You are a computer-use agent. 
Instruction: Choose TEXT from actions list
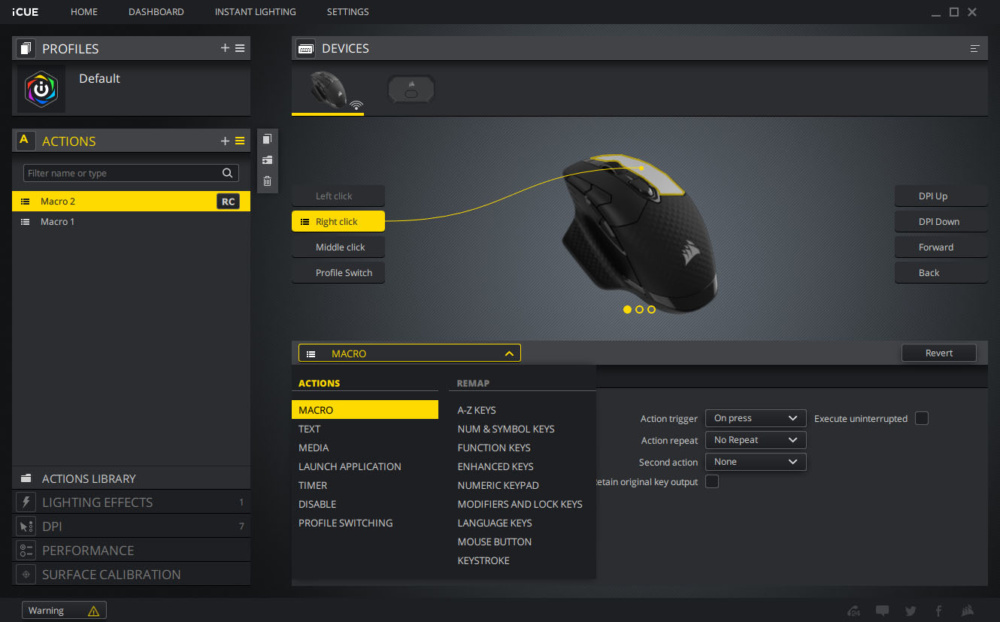309,429
